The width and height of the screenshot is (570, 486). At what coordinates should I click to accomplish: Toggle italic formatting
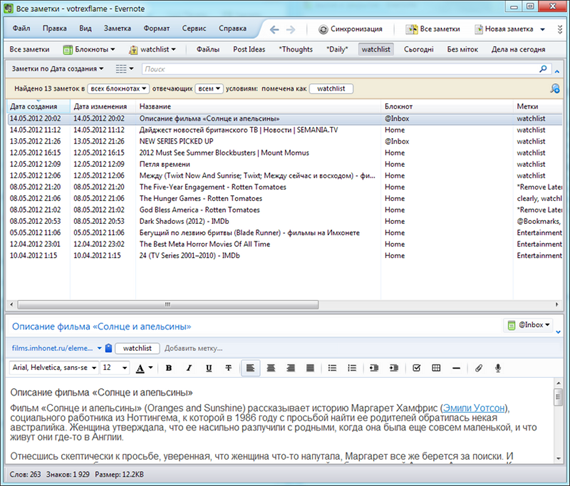[x=189, y=368]
